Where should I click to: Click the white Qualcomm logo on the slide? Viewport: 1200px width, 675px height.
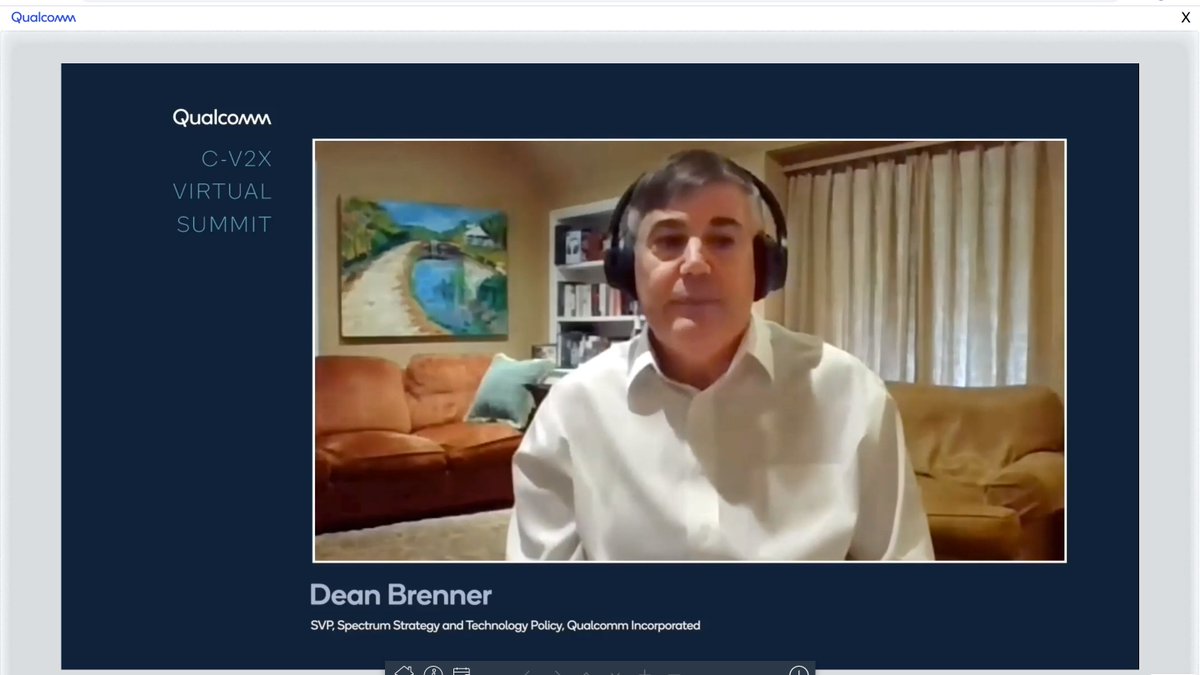click(222, 117)
